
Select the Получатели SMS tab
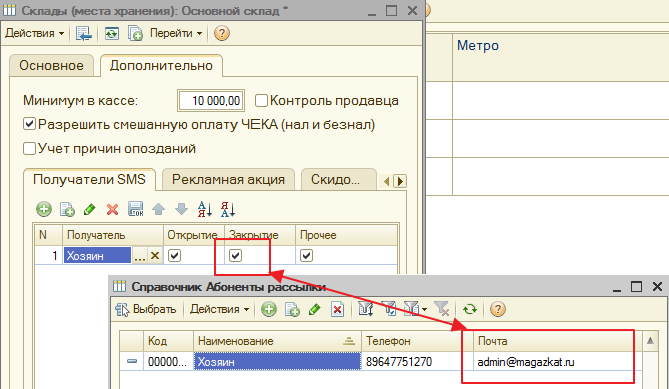tap(89, 179)
